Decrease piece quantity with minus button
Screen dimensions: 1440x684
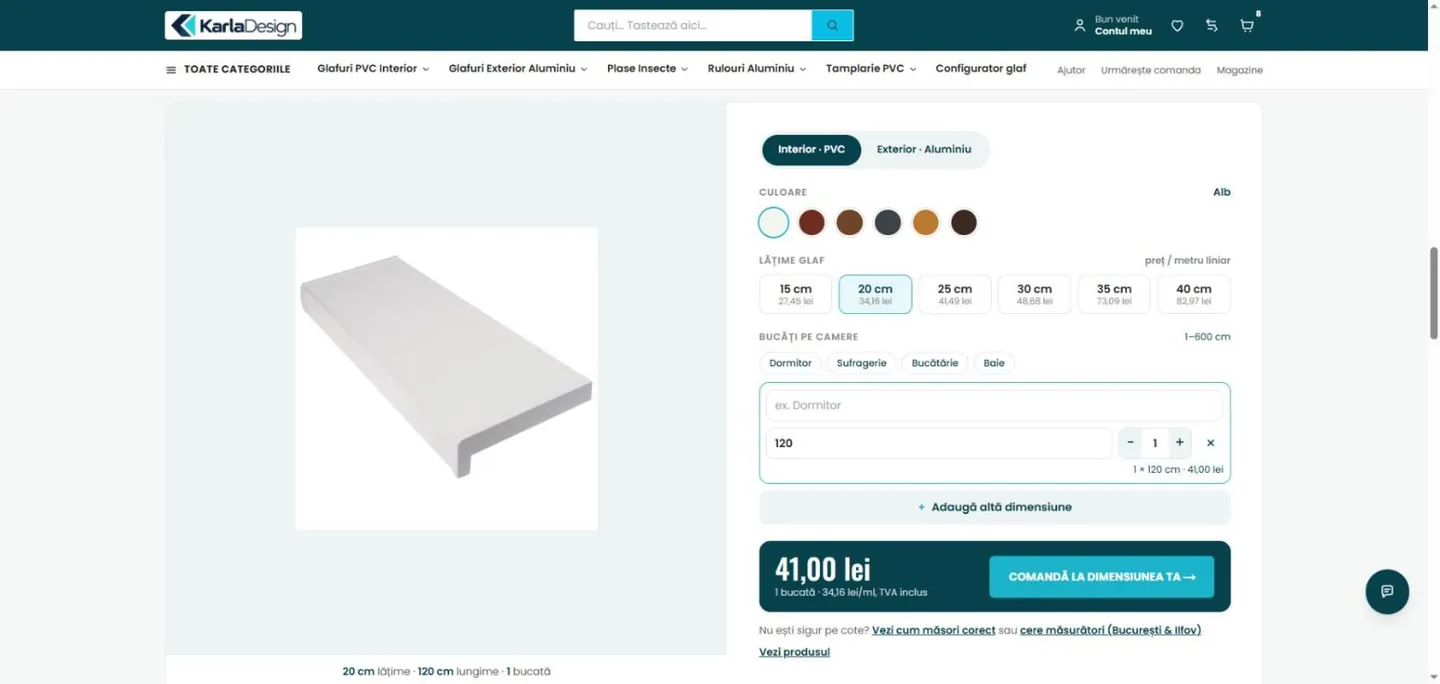click(x=1131, y=443)
